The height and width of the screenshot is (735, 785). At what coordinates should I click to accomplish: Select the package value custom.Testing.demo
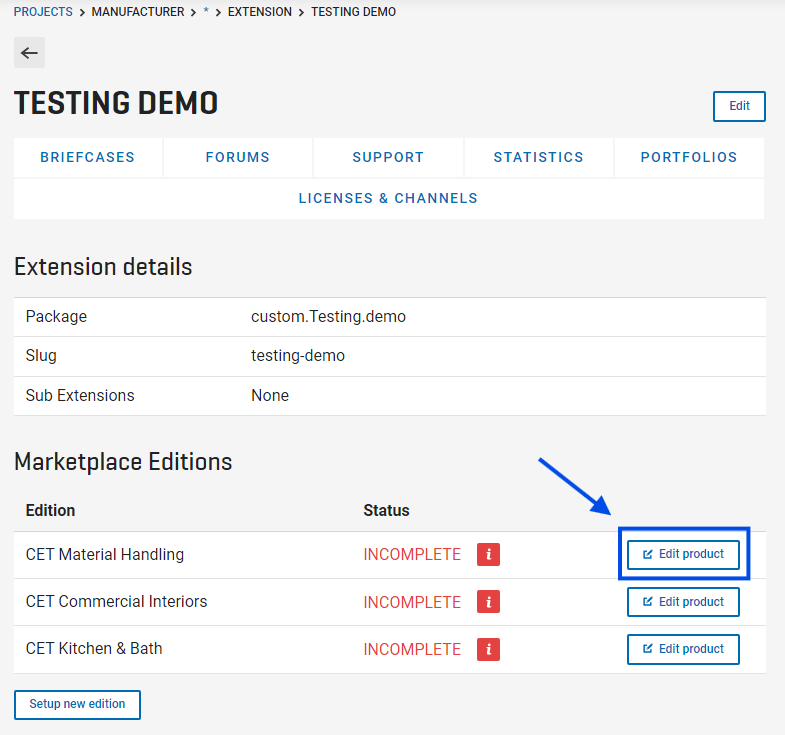(x=328, y=316)
